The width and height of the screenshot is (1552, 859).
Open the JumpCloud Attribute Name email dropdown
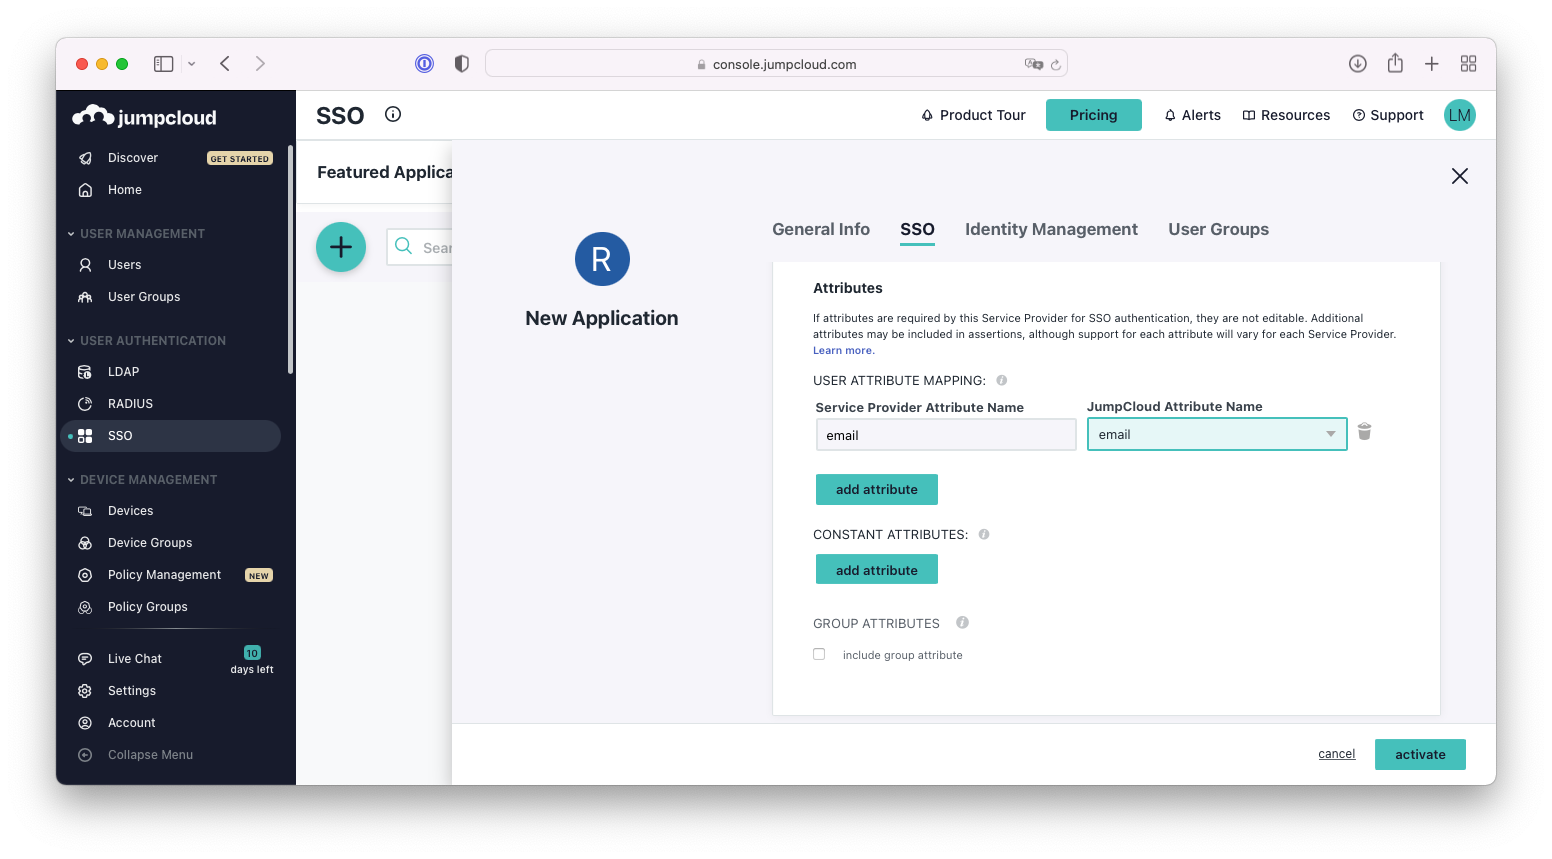pyautogui.click(x=1217, y=434)
